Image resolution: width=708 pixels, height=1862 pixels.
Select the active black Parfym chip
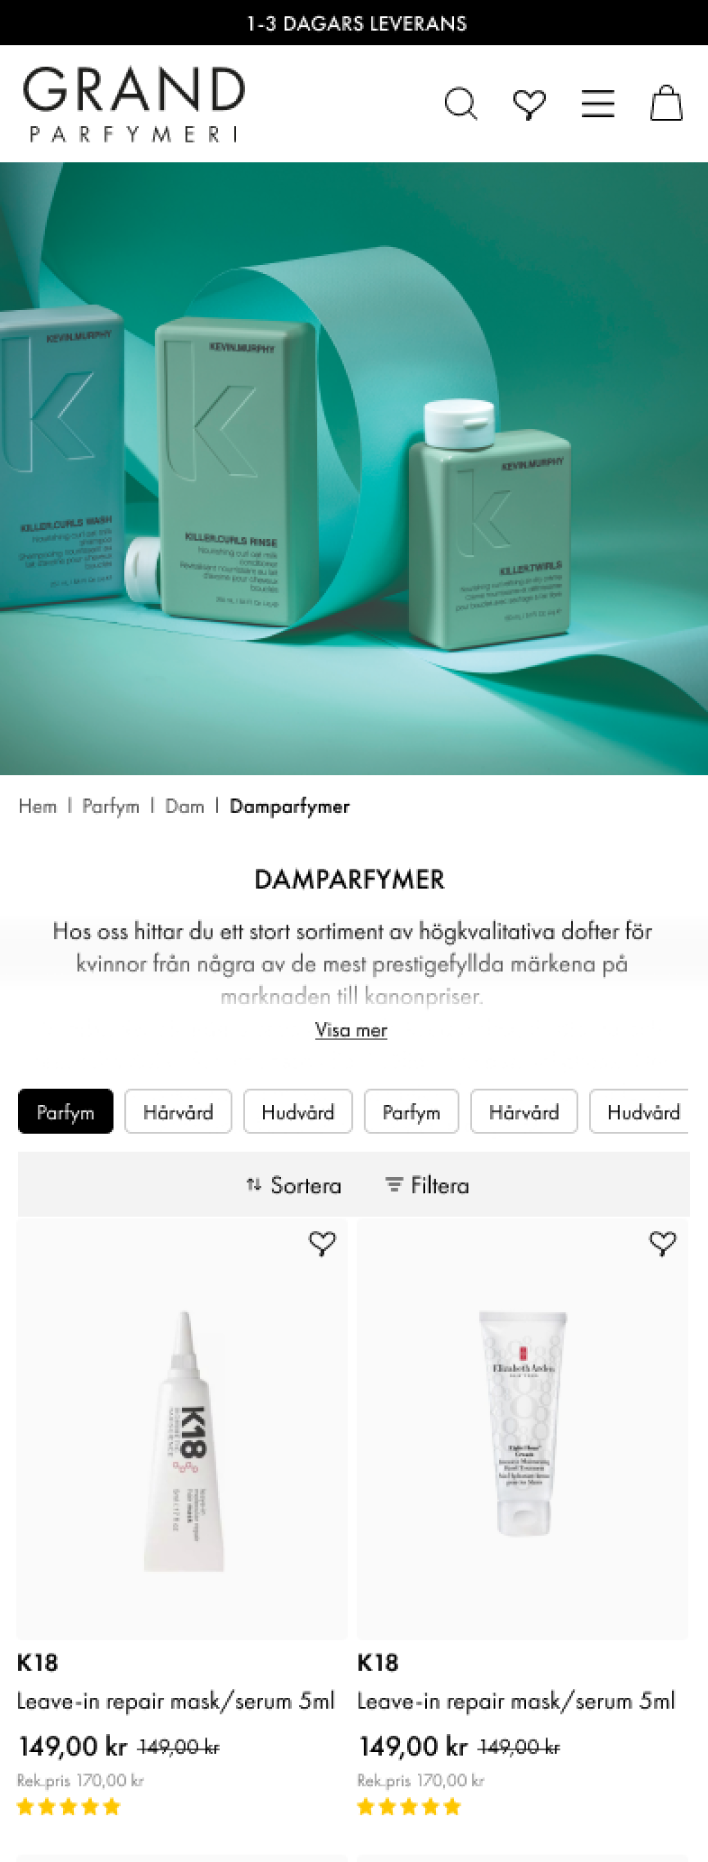66,1112
